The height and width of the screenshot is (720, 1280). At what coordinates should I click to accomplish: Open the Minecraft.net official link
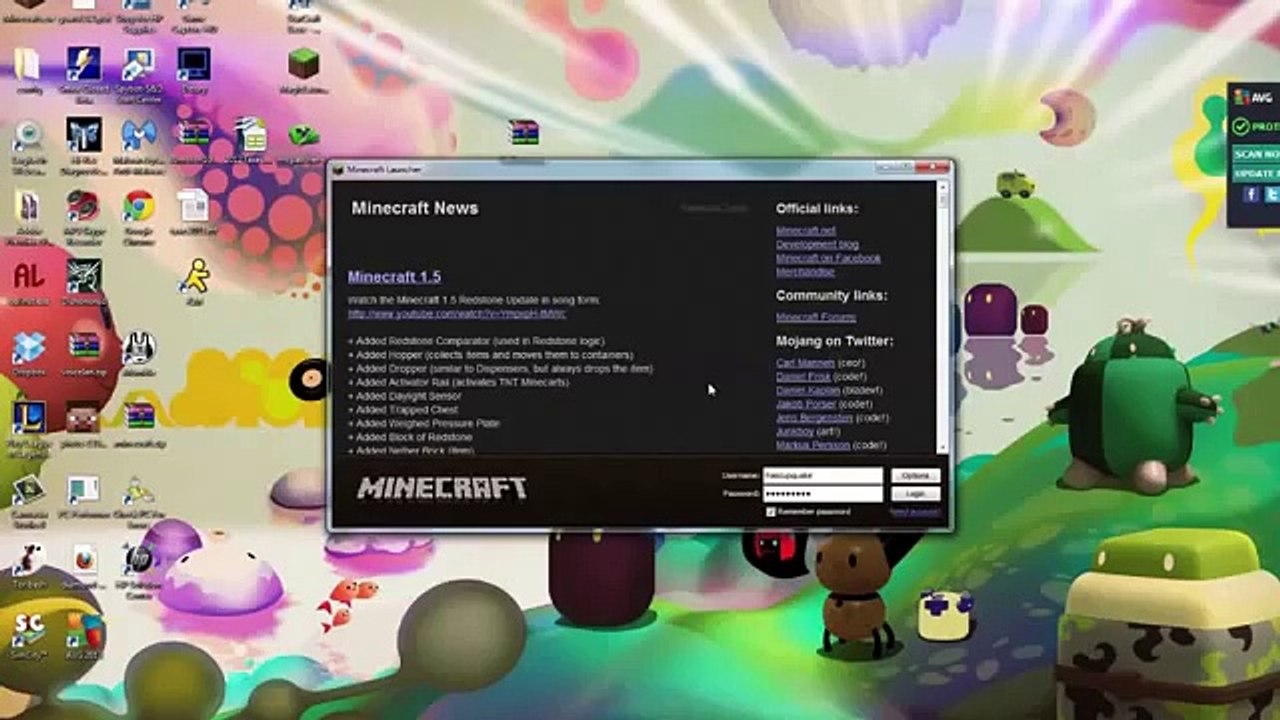tap(806, 231)
